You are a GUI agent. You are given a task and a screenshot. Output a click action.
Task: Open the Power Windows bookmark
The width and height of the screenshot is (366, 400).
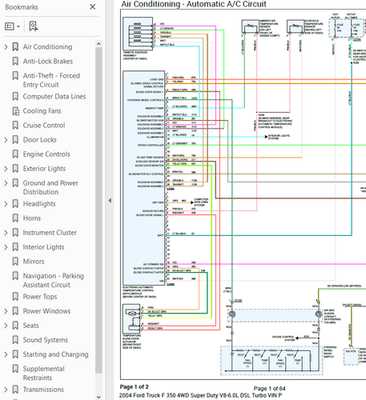tap(46, 311)
